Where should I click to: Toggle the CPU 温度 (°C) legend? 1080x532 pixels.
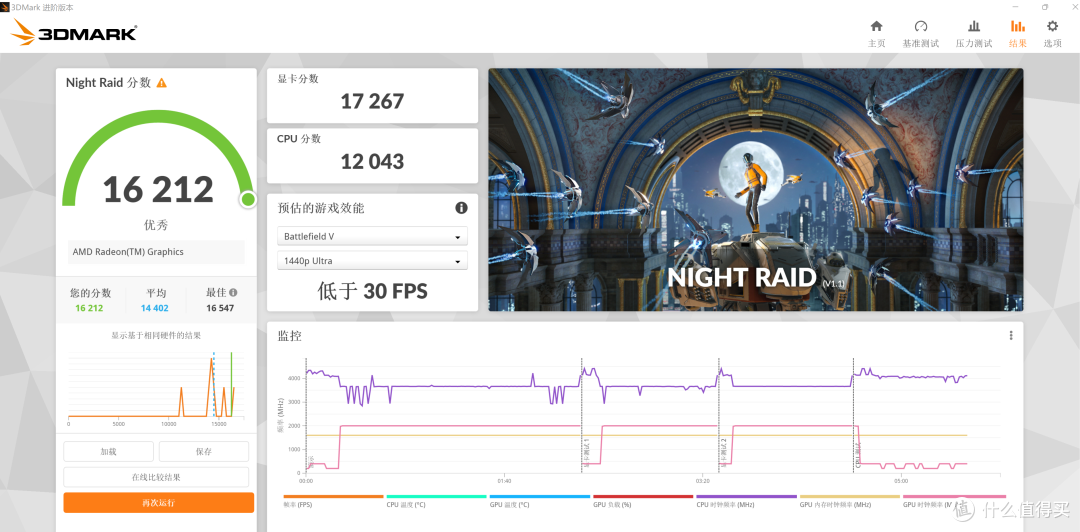[x=437, y=500]
